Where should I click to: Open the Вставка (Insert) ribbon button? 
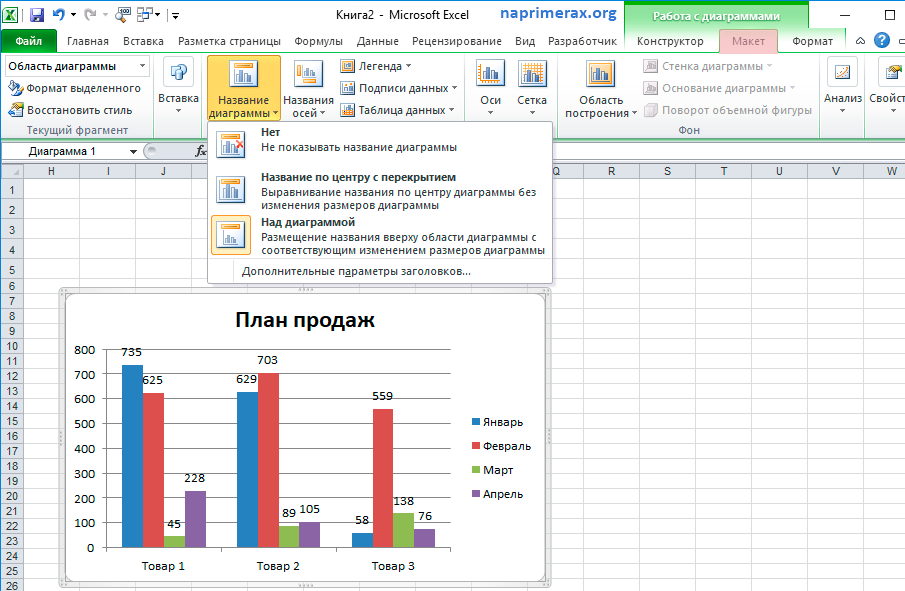coord(178,86)
